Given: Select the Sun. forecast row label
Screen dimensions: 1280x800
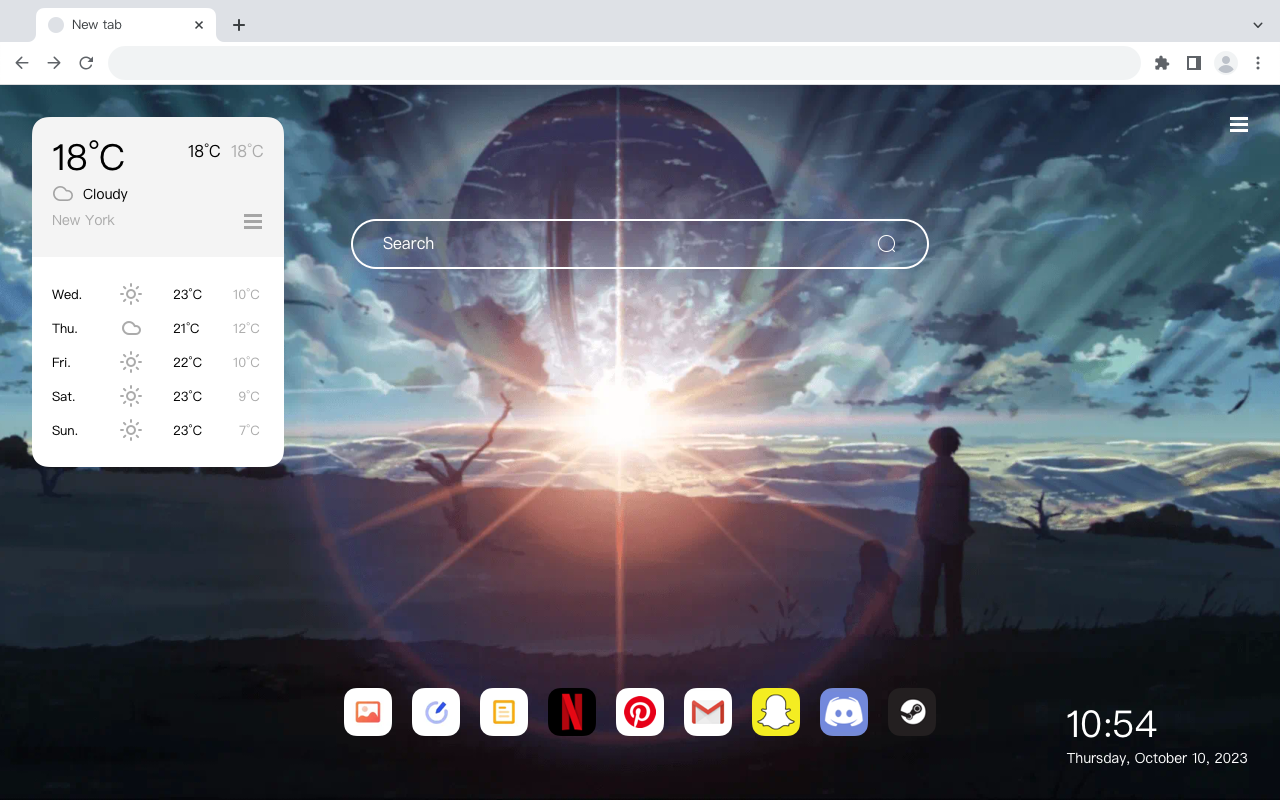Looking at the screenshot, I should click(65, 431).
